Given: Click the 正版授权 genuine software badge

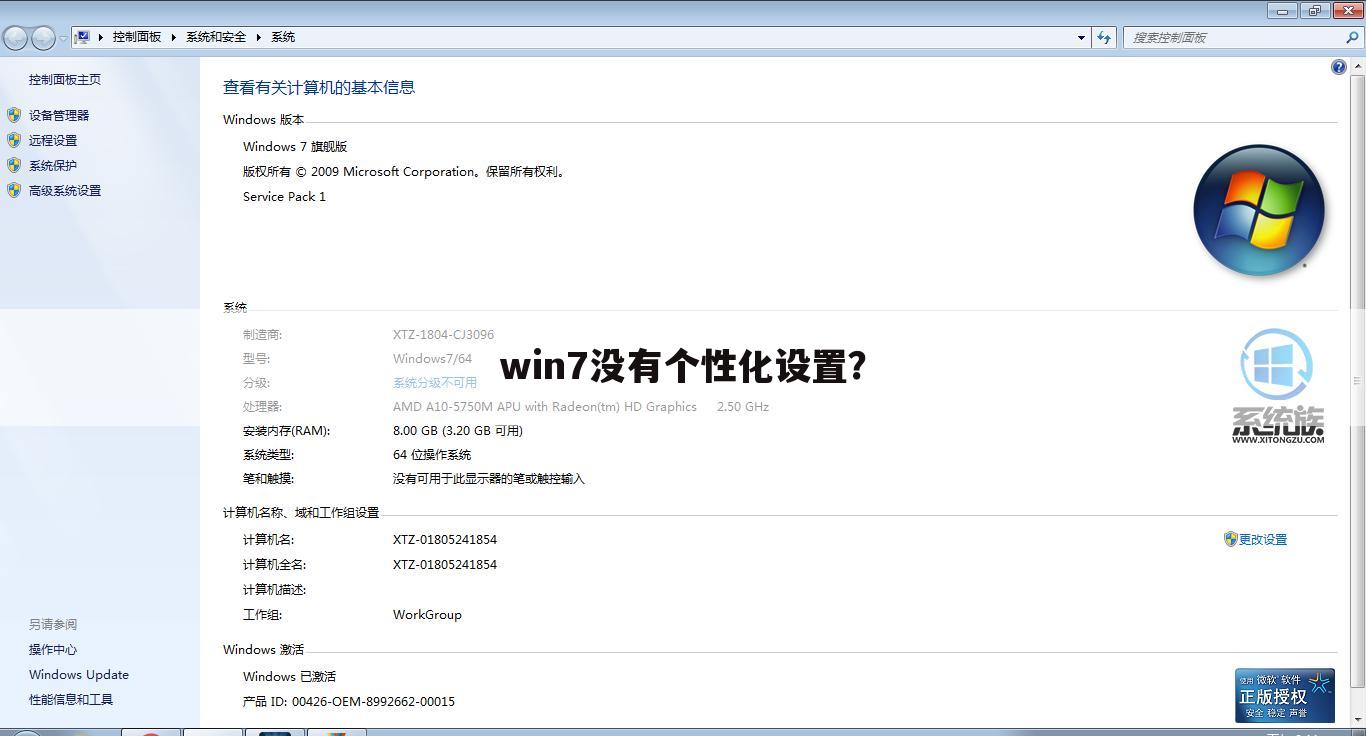Looking at the screenshot, I should 1285,695.
